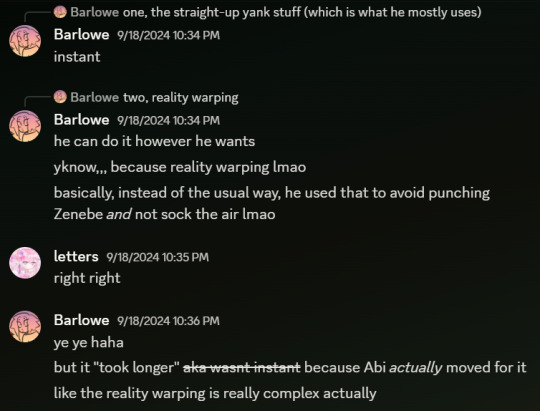Click the 10:36 PM timestamp
The image size is (540, 411).
[168, 321]
